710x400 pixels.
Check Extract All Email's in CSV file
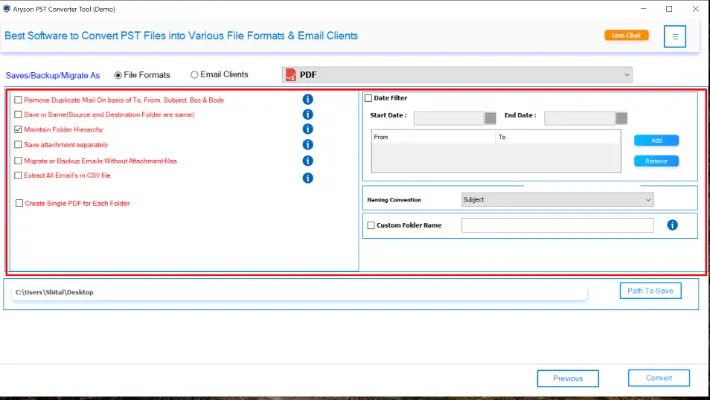pos(18,175)
